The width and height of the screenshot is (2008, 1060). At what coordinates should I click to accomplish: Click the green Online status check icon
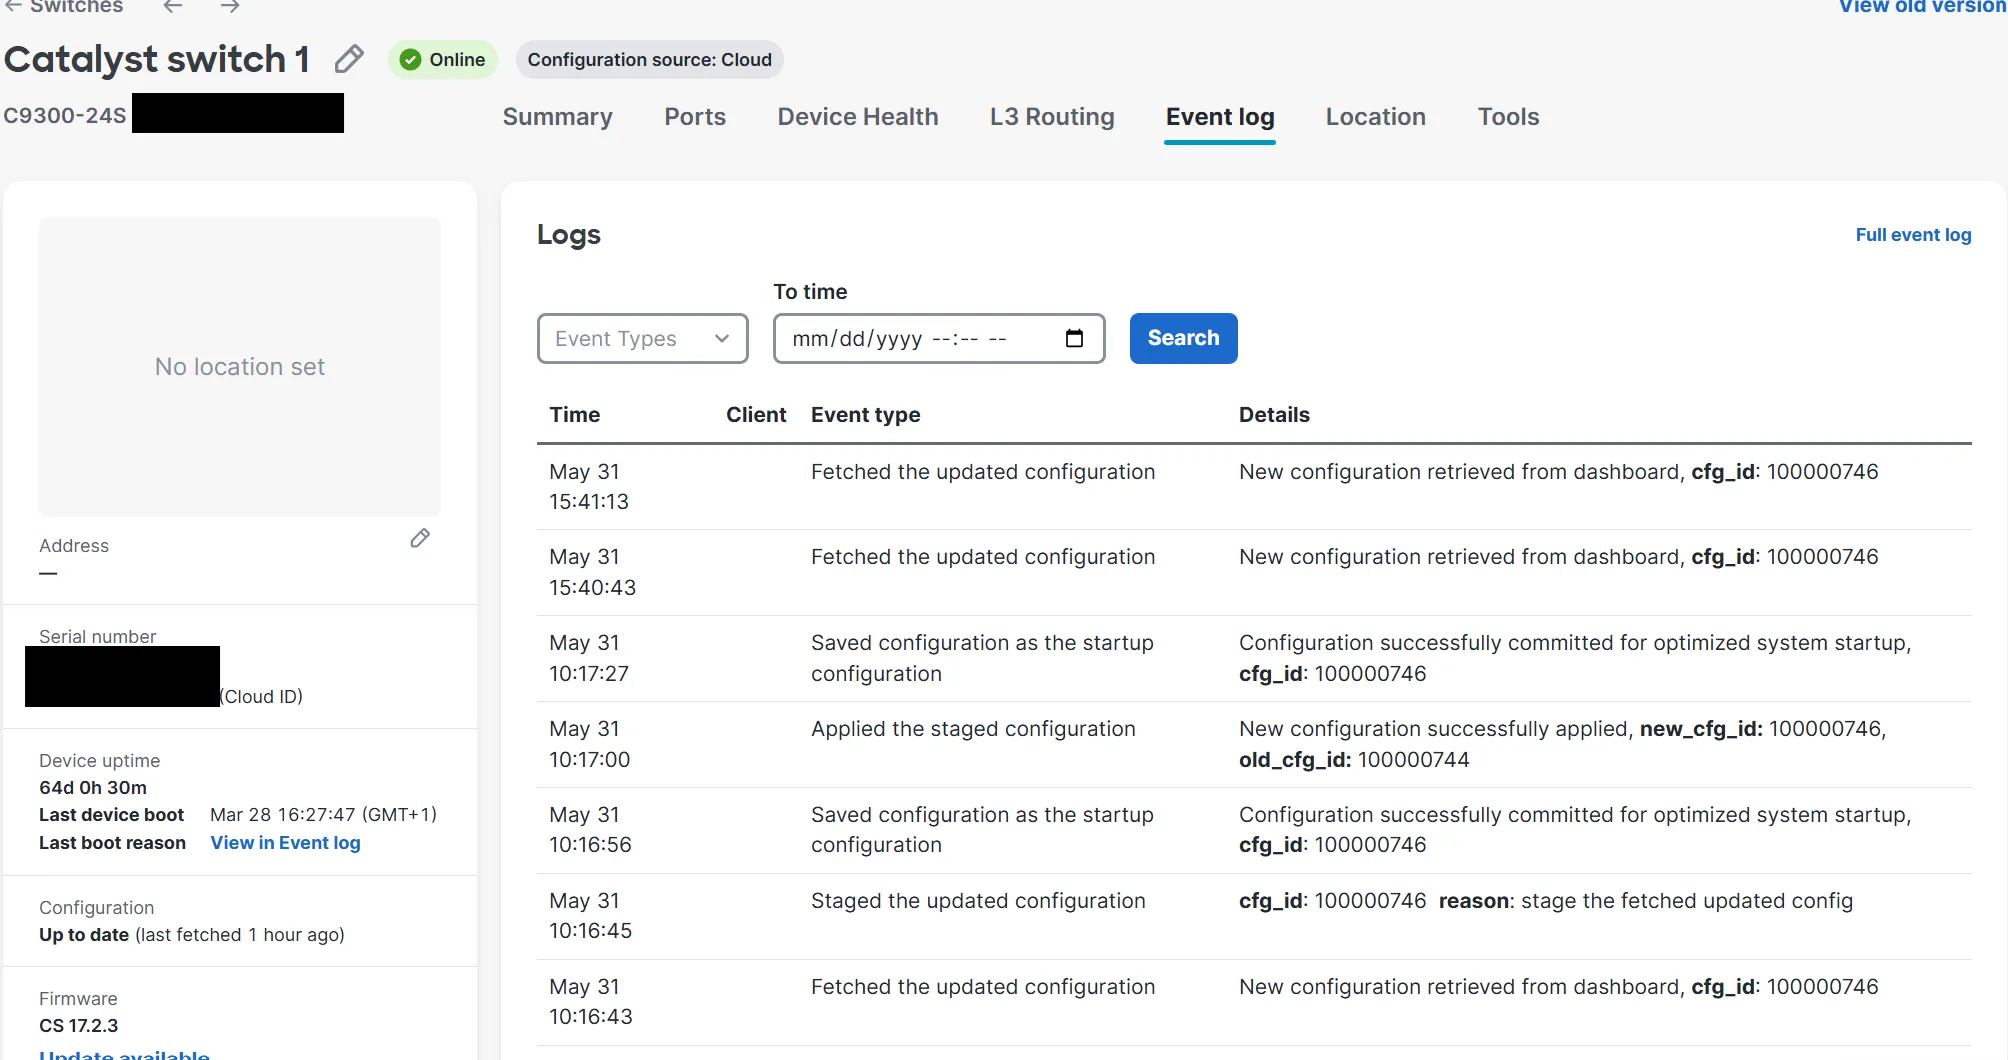[410, 59]
